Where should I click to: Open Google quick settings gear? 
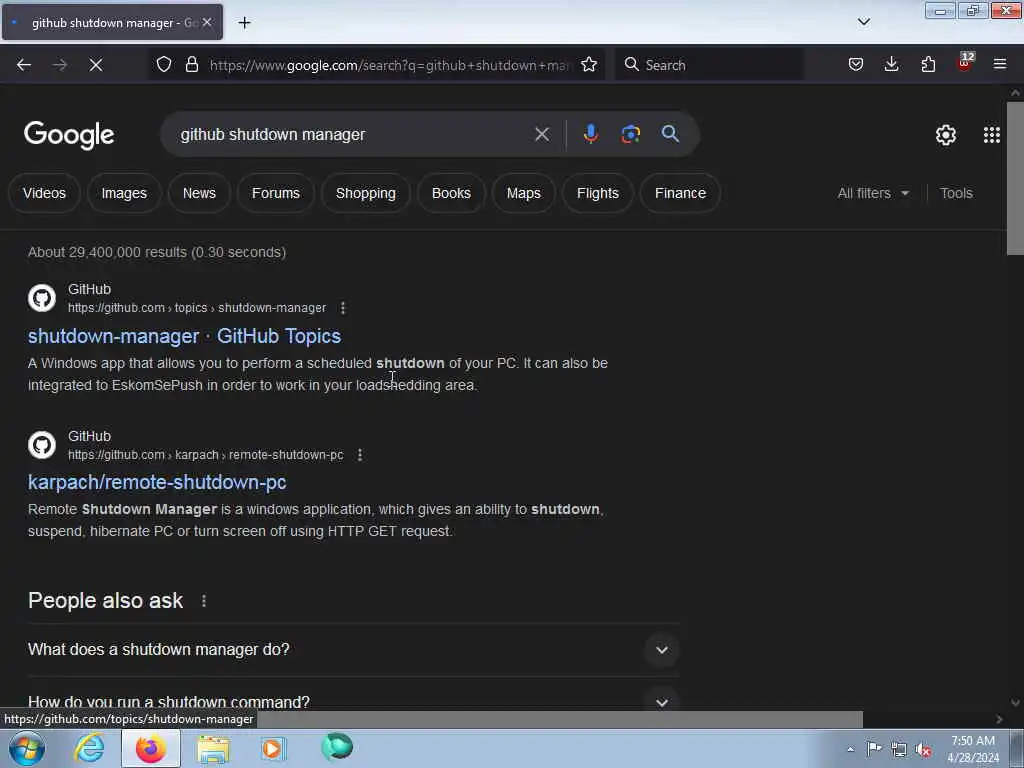pos(946,135)
